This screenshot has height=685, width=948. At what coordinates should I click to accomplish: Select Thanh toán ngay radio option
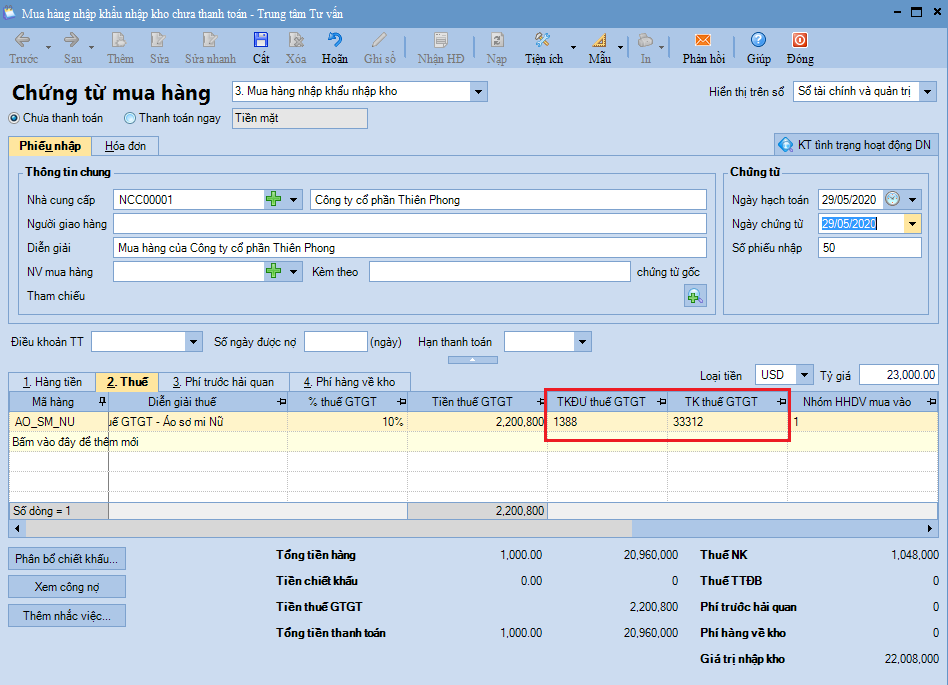click(129, 118)
